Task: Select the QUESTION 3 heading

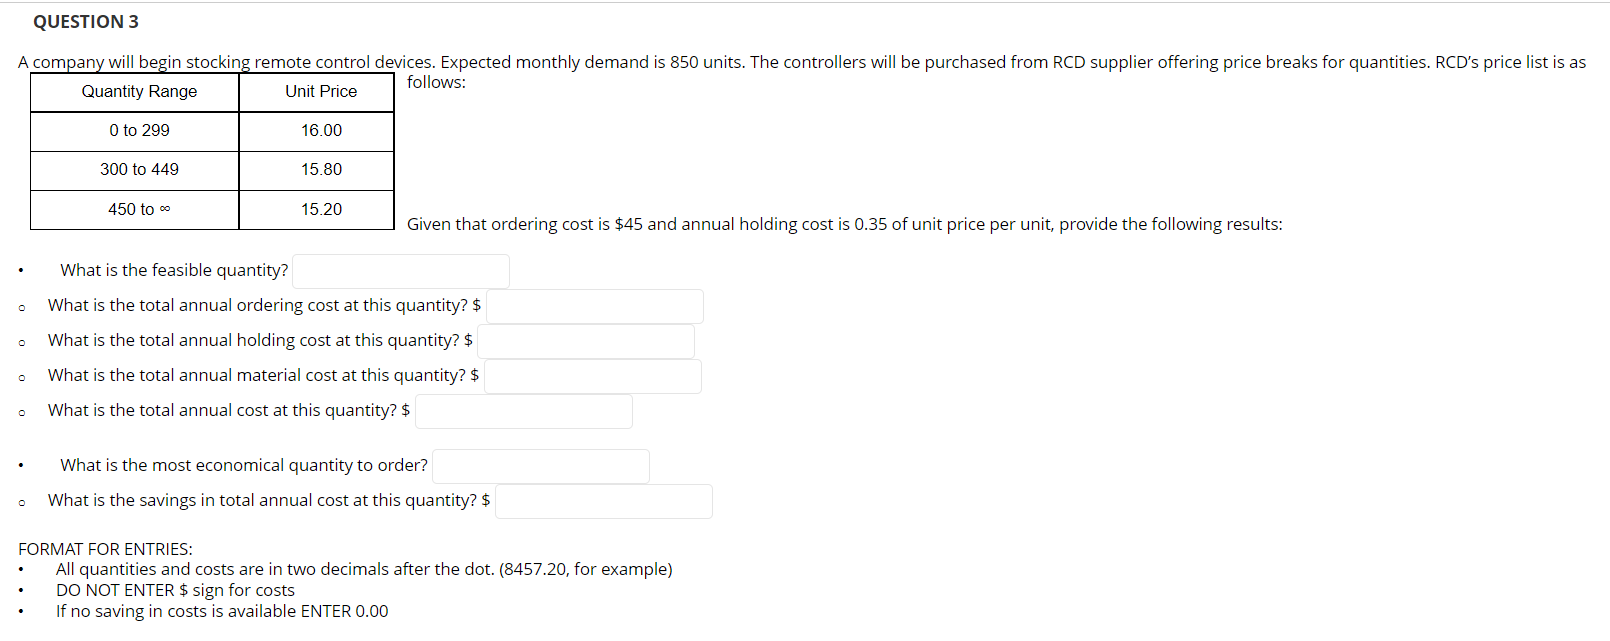Action: 86,21
